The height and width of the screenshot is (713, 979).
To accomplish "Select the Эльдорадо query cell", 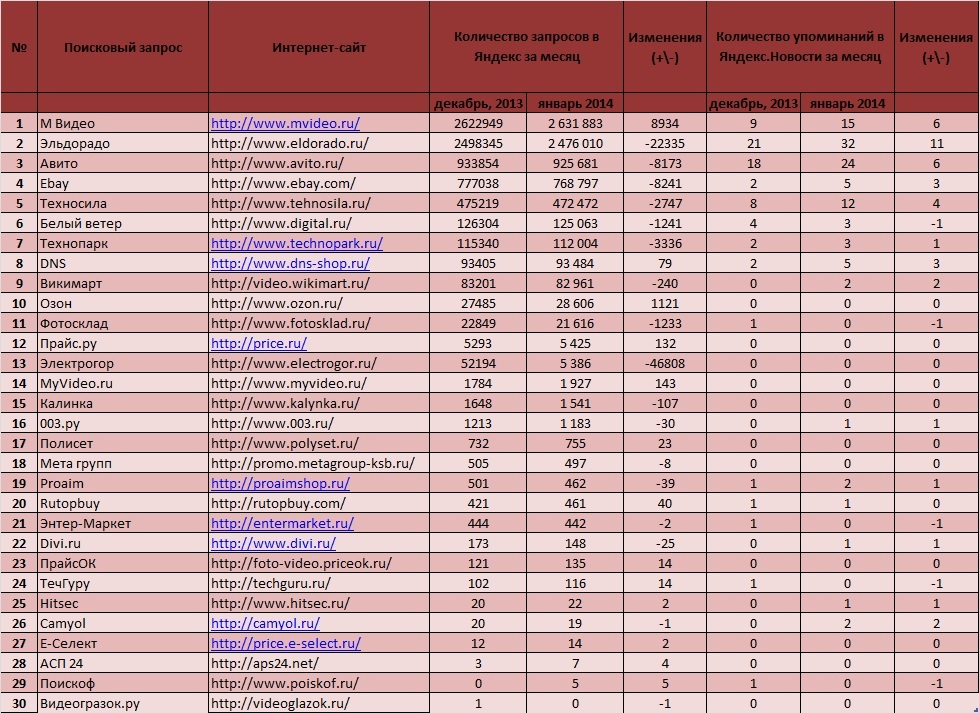I will pyautogui.click(x=123, y=144).
